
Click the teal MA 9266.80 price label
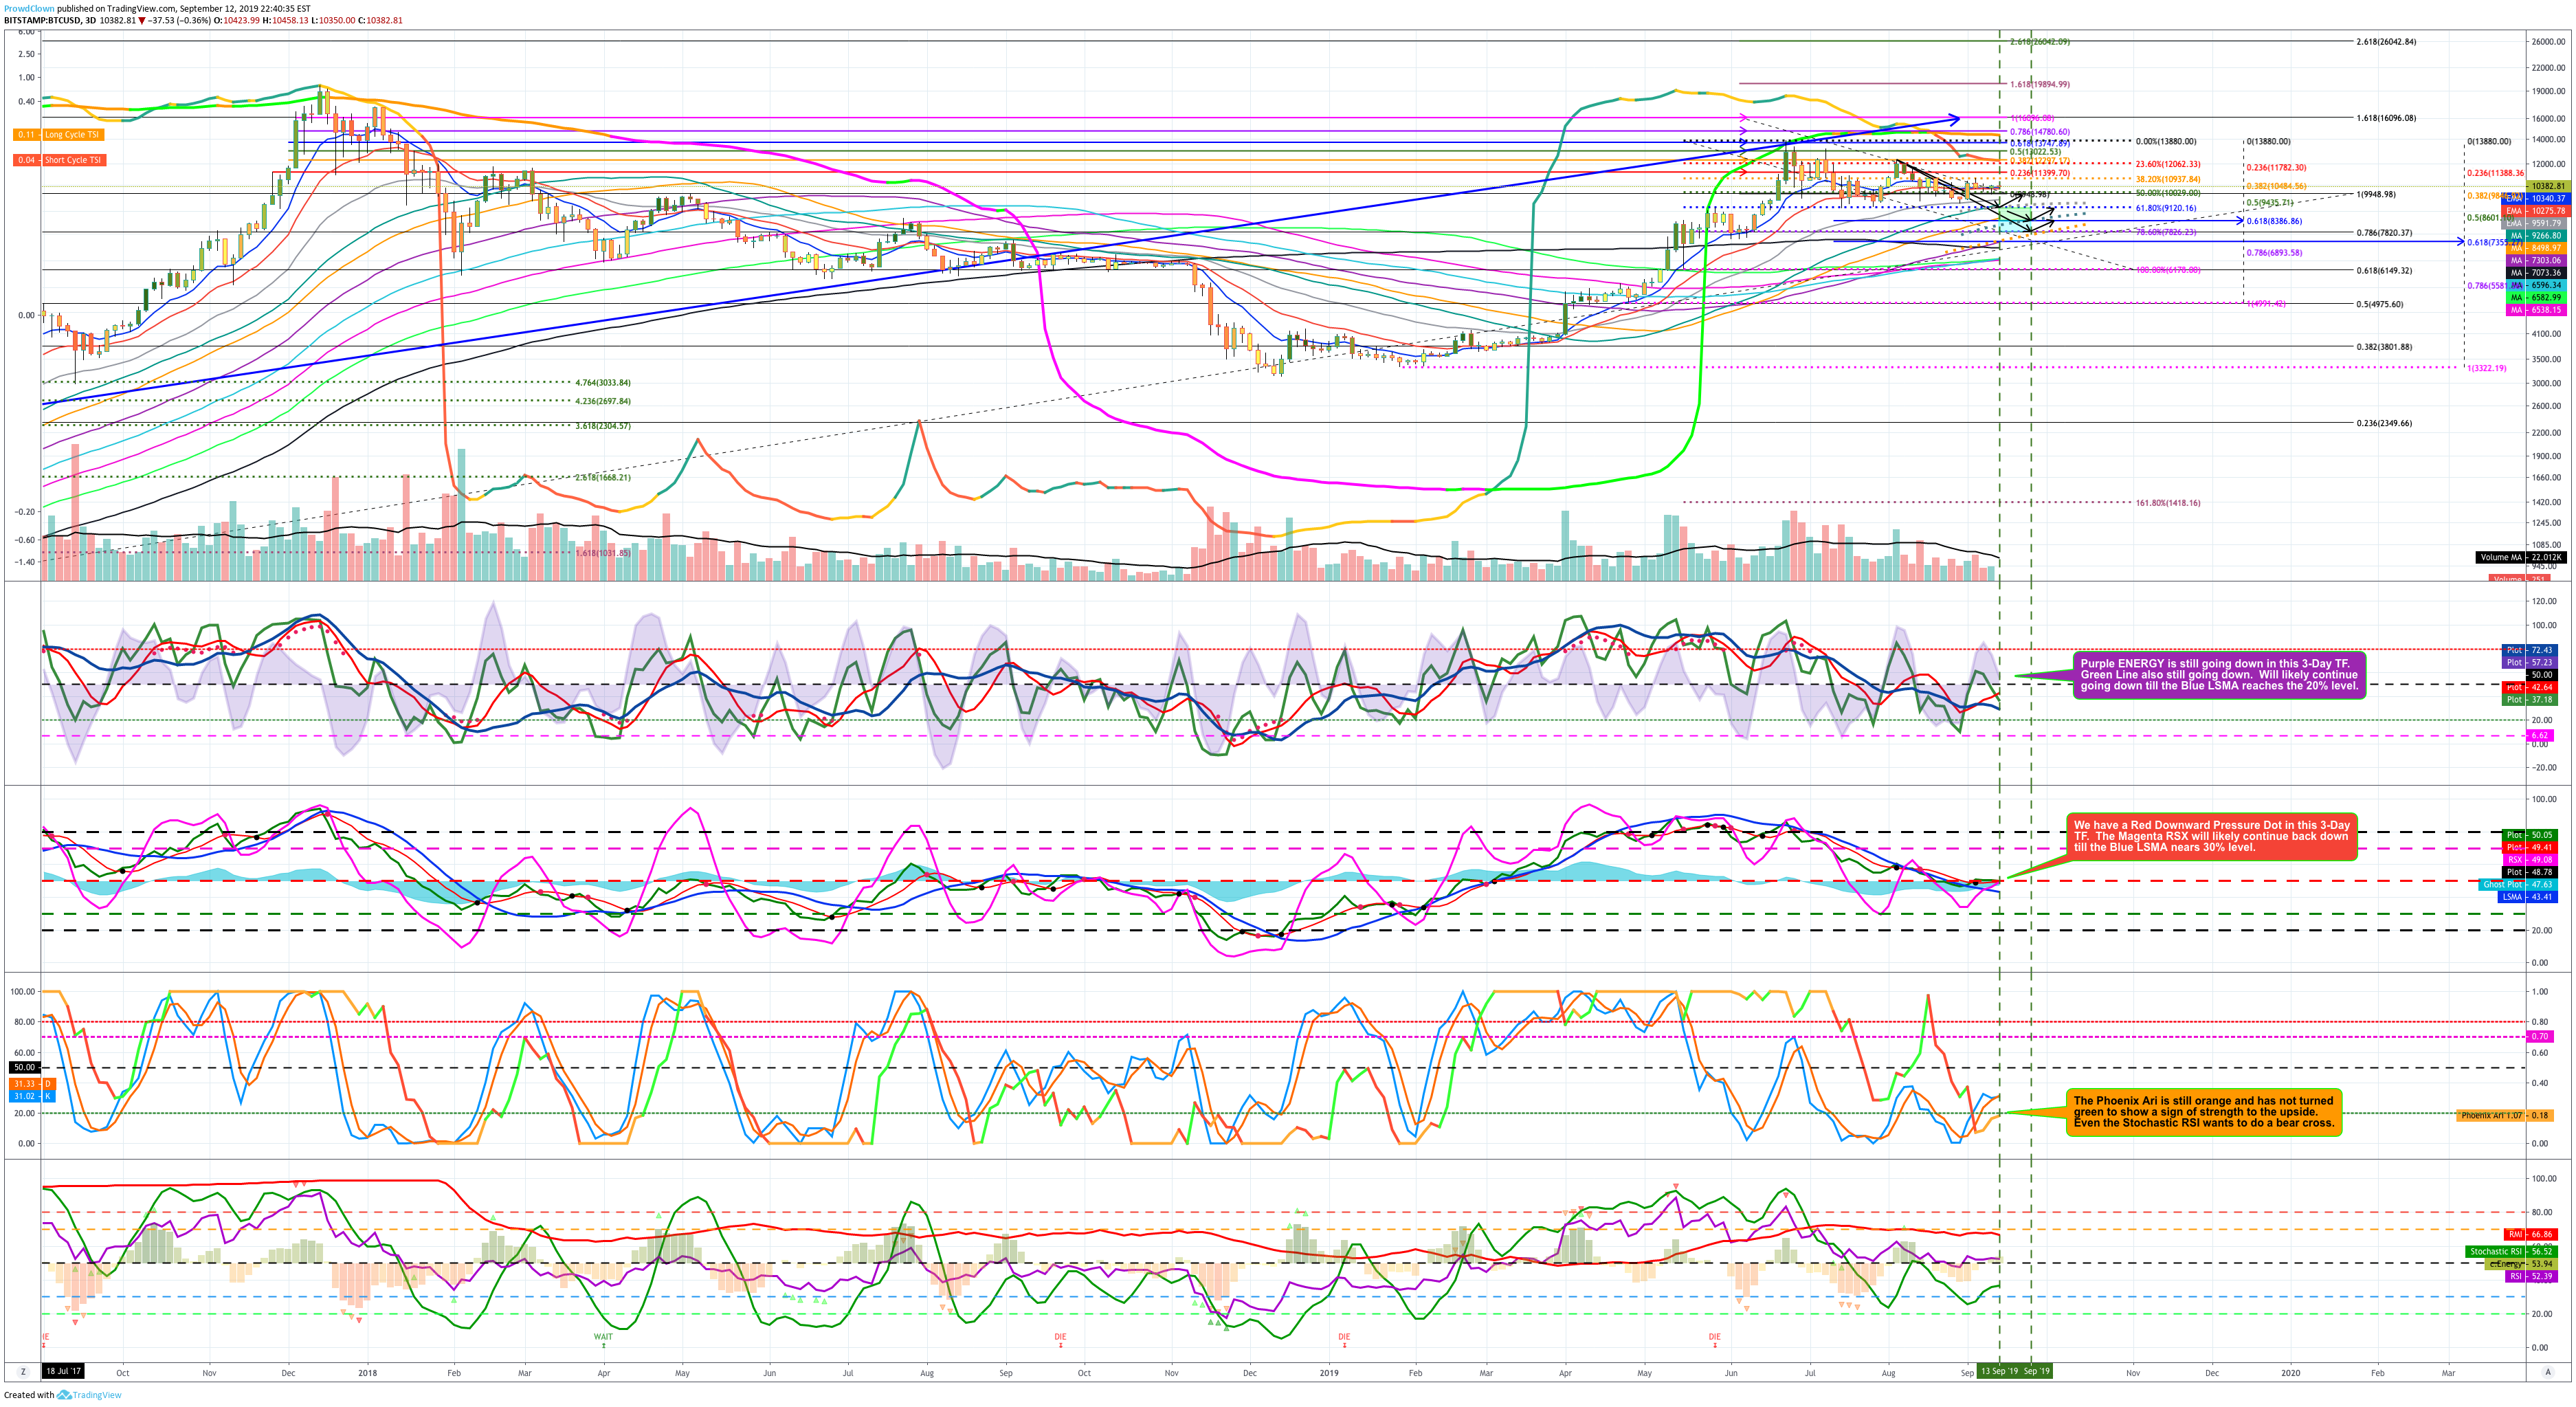pos(2535,236)
